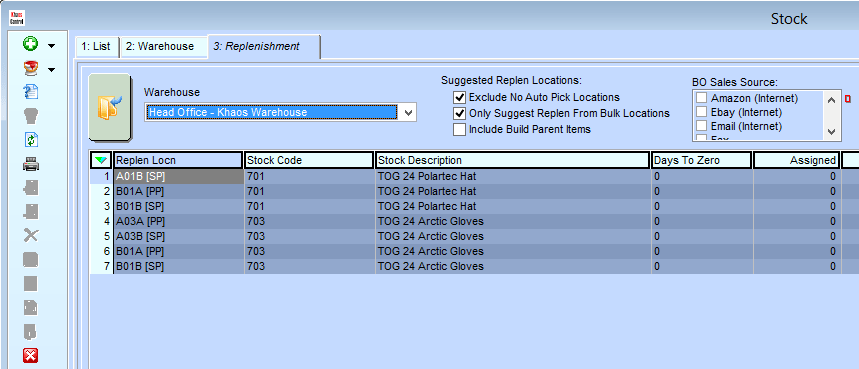This screenshot has width=859, height=369.
Task: Select B01A [PP] in row 6
Action: click(x=178, y=251)
